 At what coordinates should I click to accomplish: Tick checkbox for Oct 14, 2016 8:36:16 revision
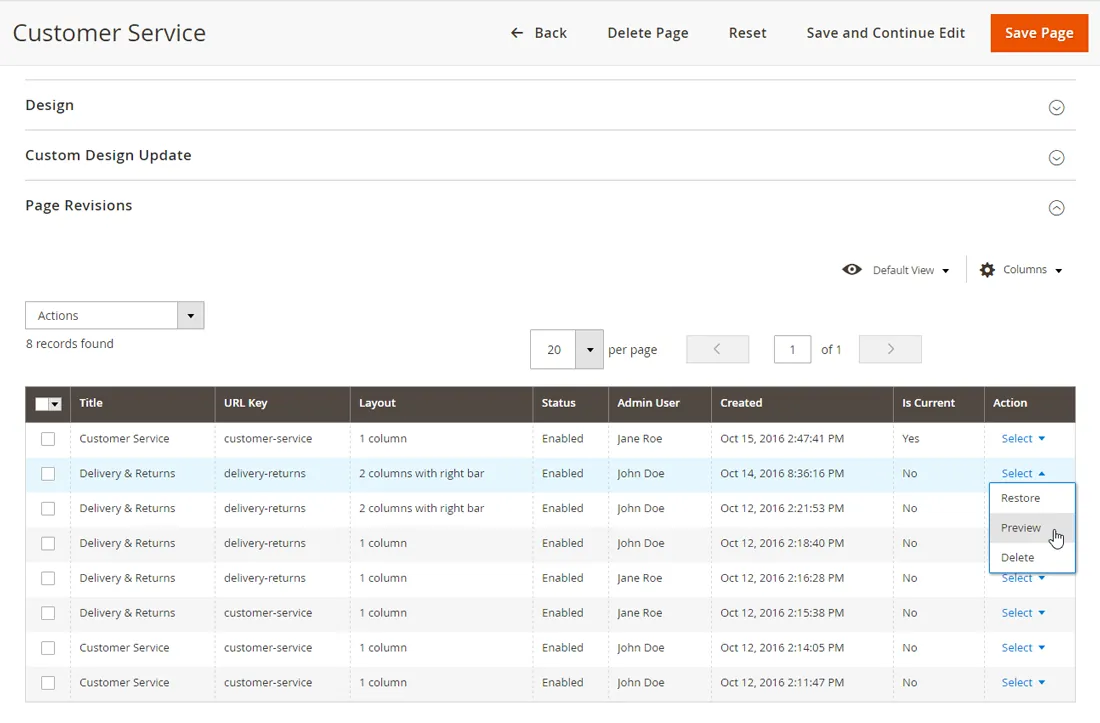[x=48, y=474]
